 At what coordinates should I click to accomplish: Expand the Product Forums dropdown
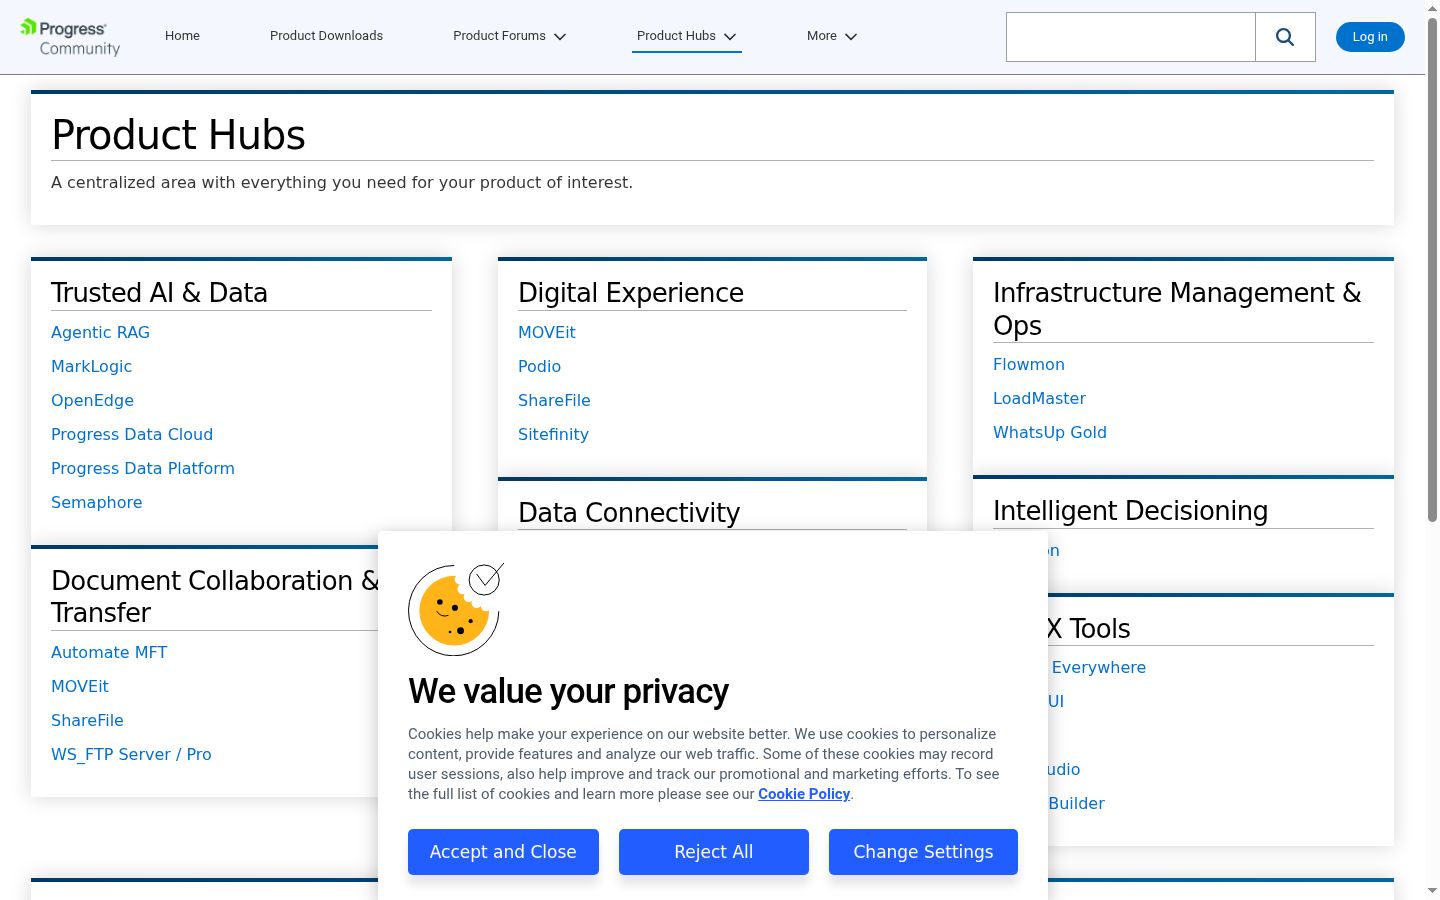click(509, 36)
